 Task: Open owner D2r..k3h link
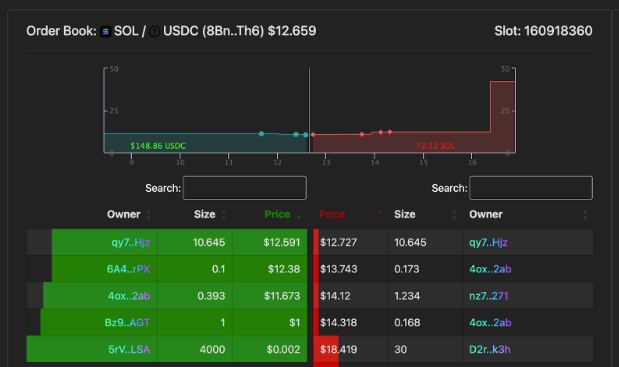coord(490,350)
